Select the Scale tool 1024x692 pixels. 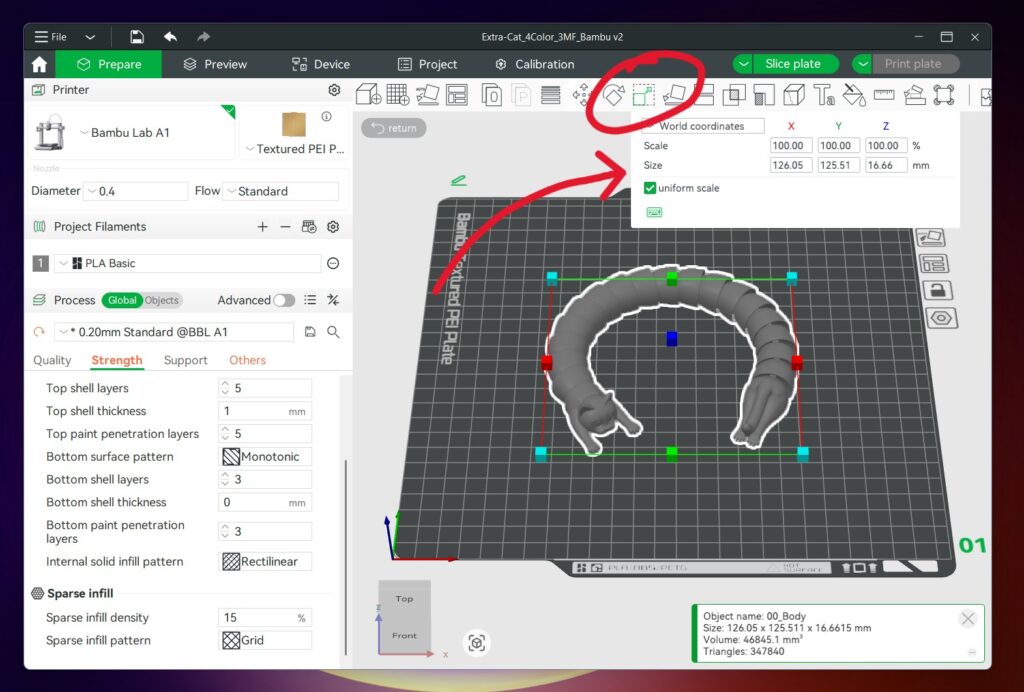pyautogui.click(x=643, y=94)
